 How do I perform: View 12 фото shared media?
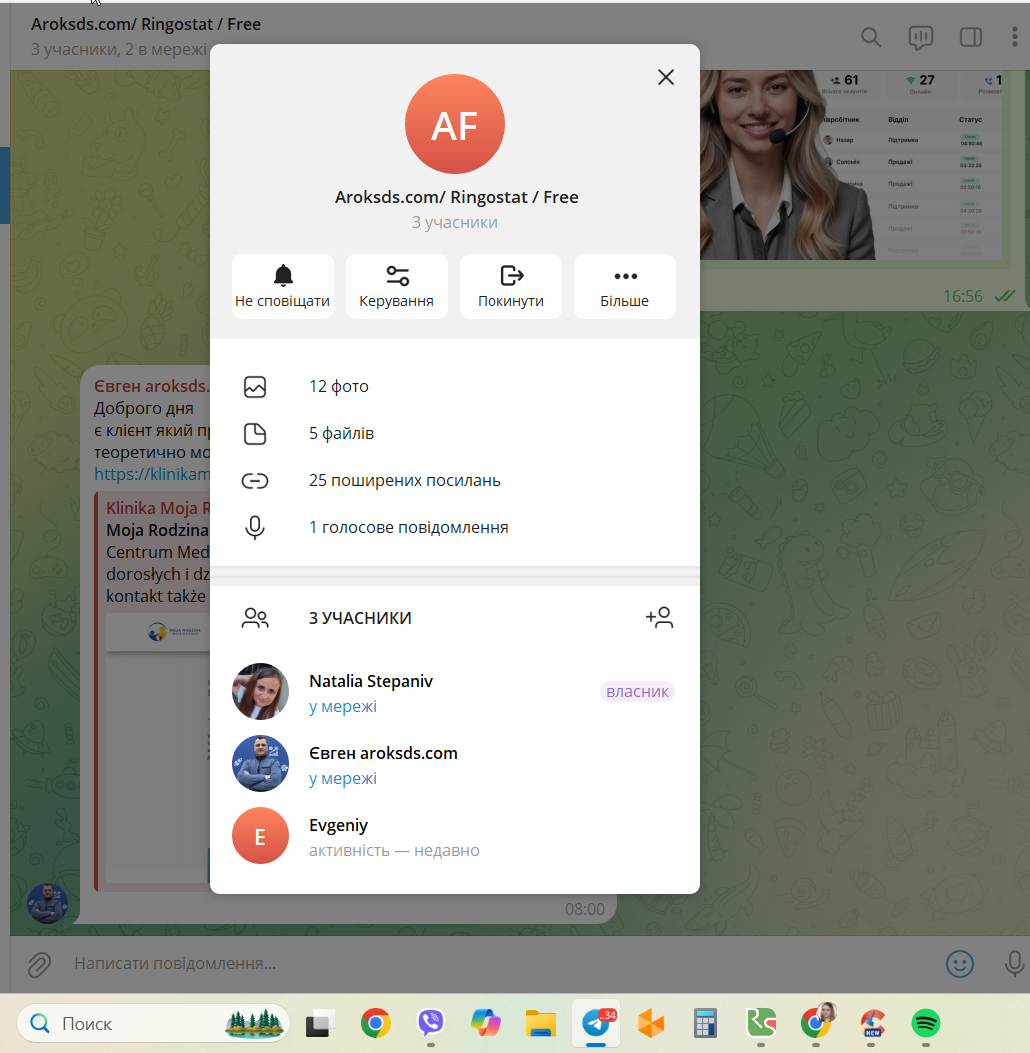[455, 386]
